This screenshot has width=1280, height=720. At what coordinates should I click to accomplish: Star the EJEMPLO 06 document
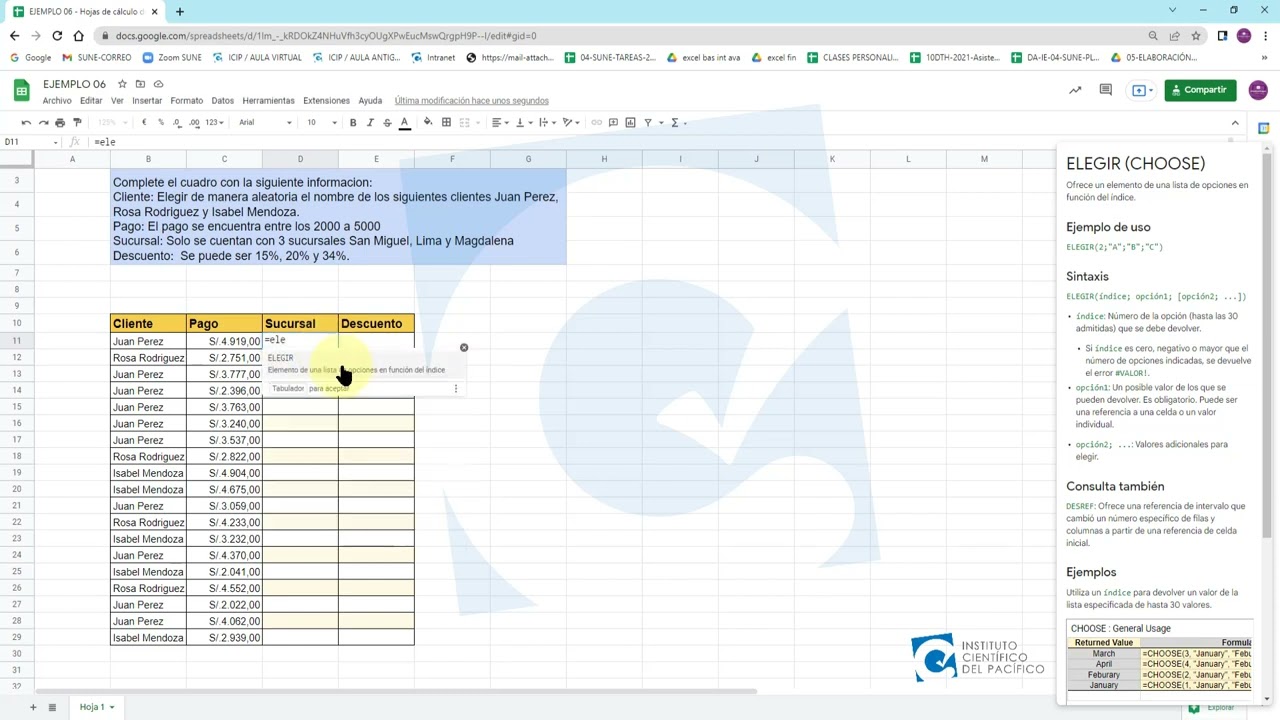tap(122, 84)
